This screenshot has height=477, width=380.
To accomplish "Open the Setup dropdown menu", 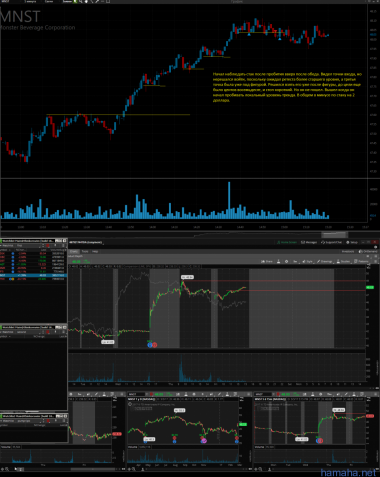I will (352, 242).
